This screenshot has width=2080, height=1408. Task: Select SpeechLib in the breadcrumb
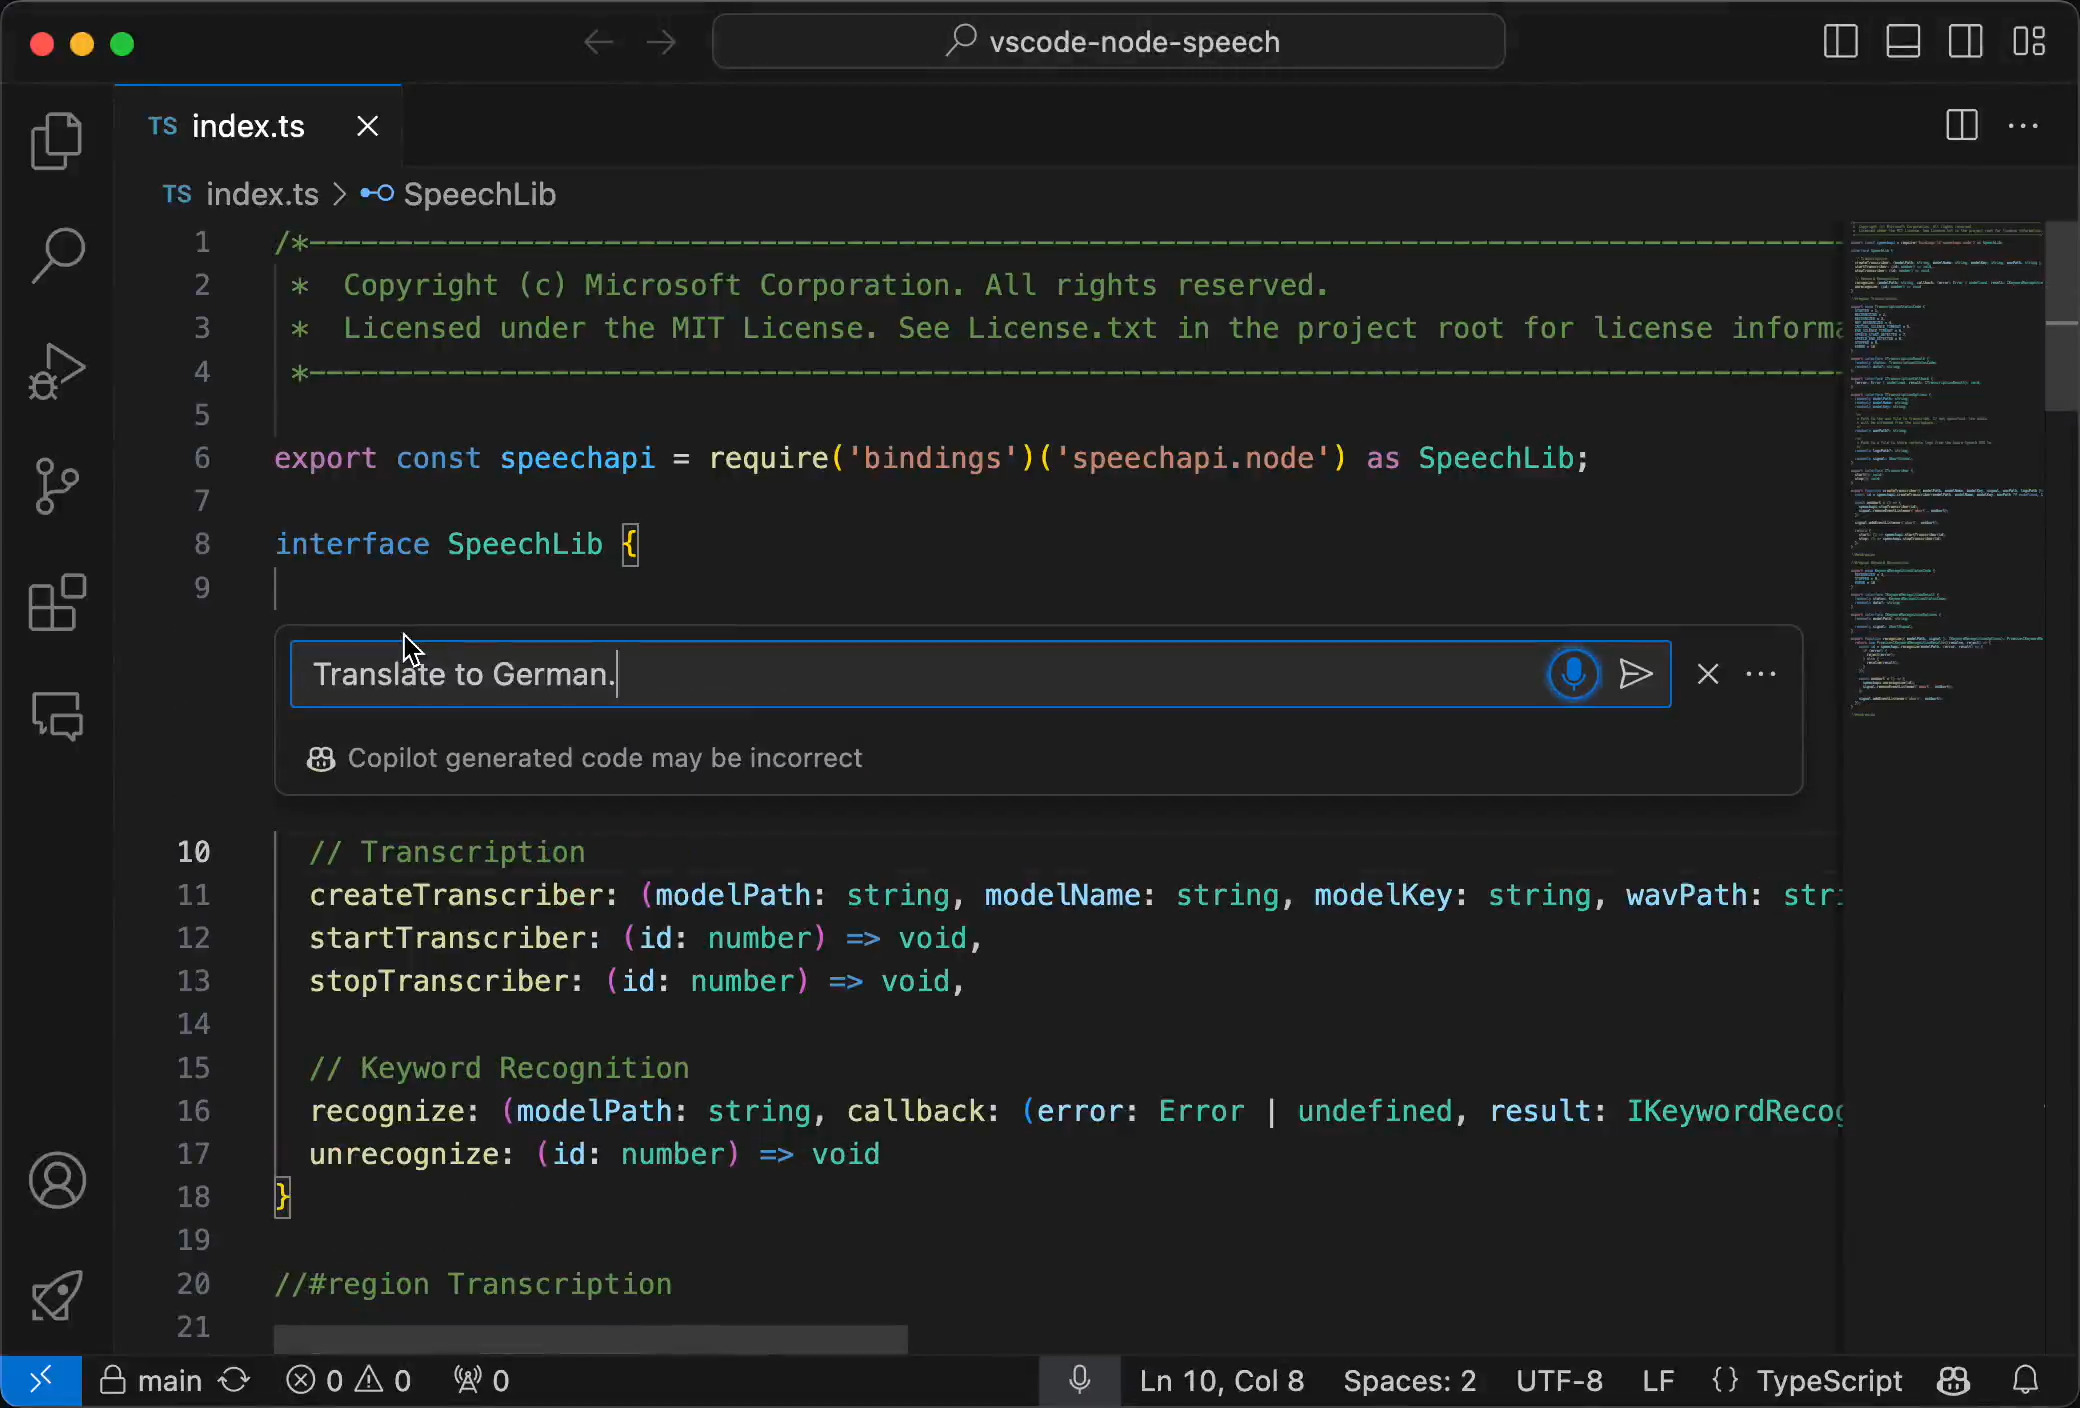(479, 194)
